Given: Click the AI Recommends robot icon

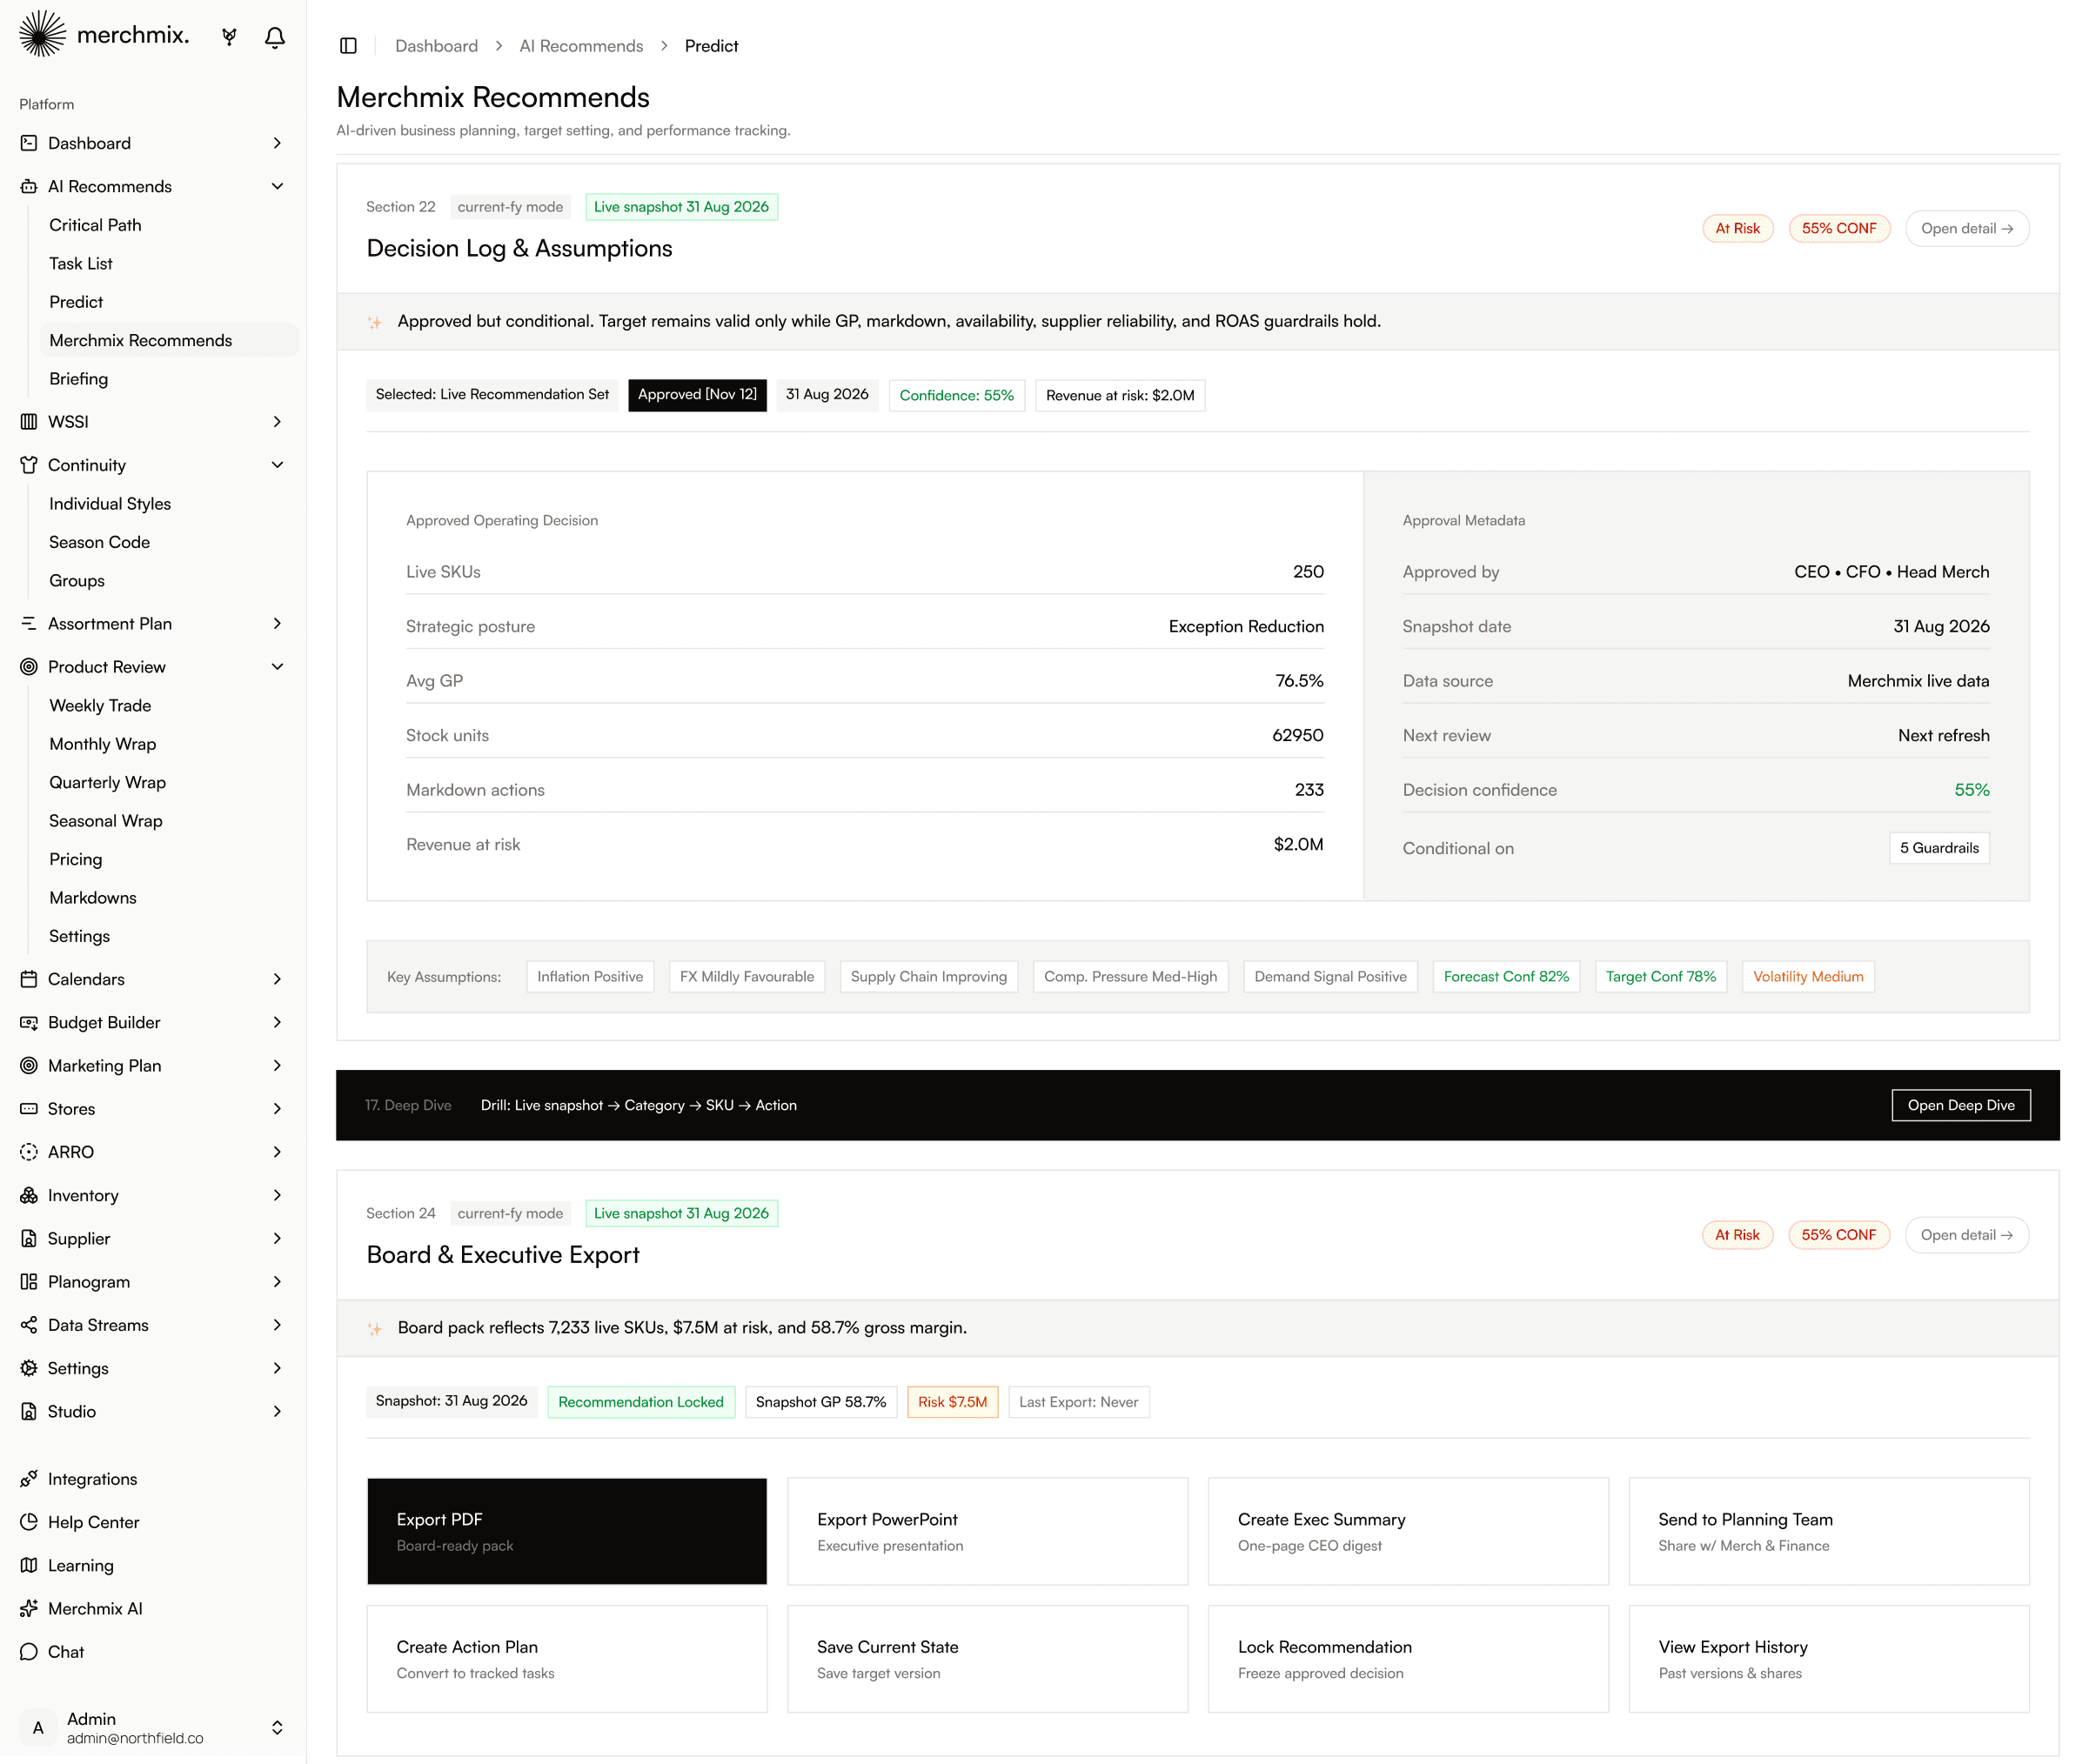Looking at the screenshot, I should coord(29,187).
